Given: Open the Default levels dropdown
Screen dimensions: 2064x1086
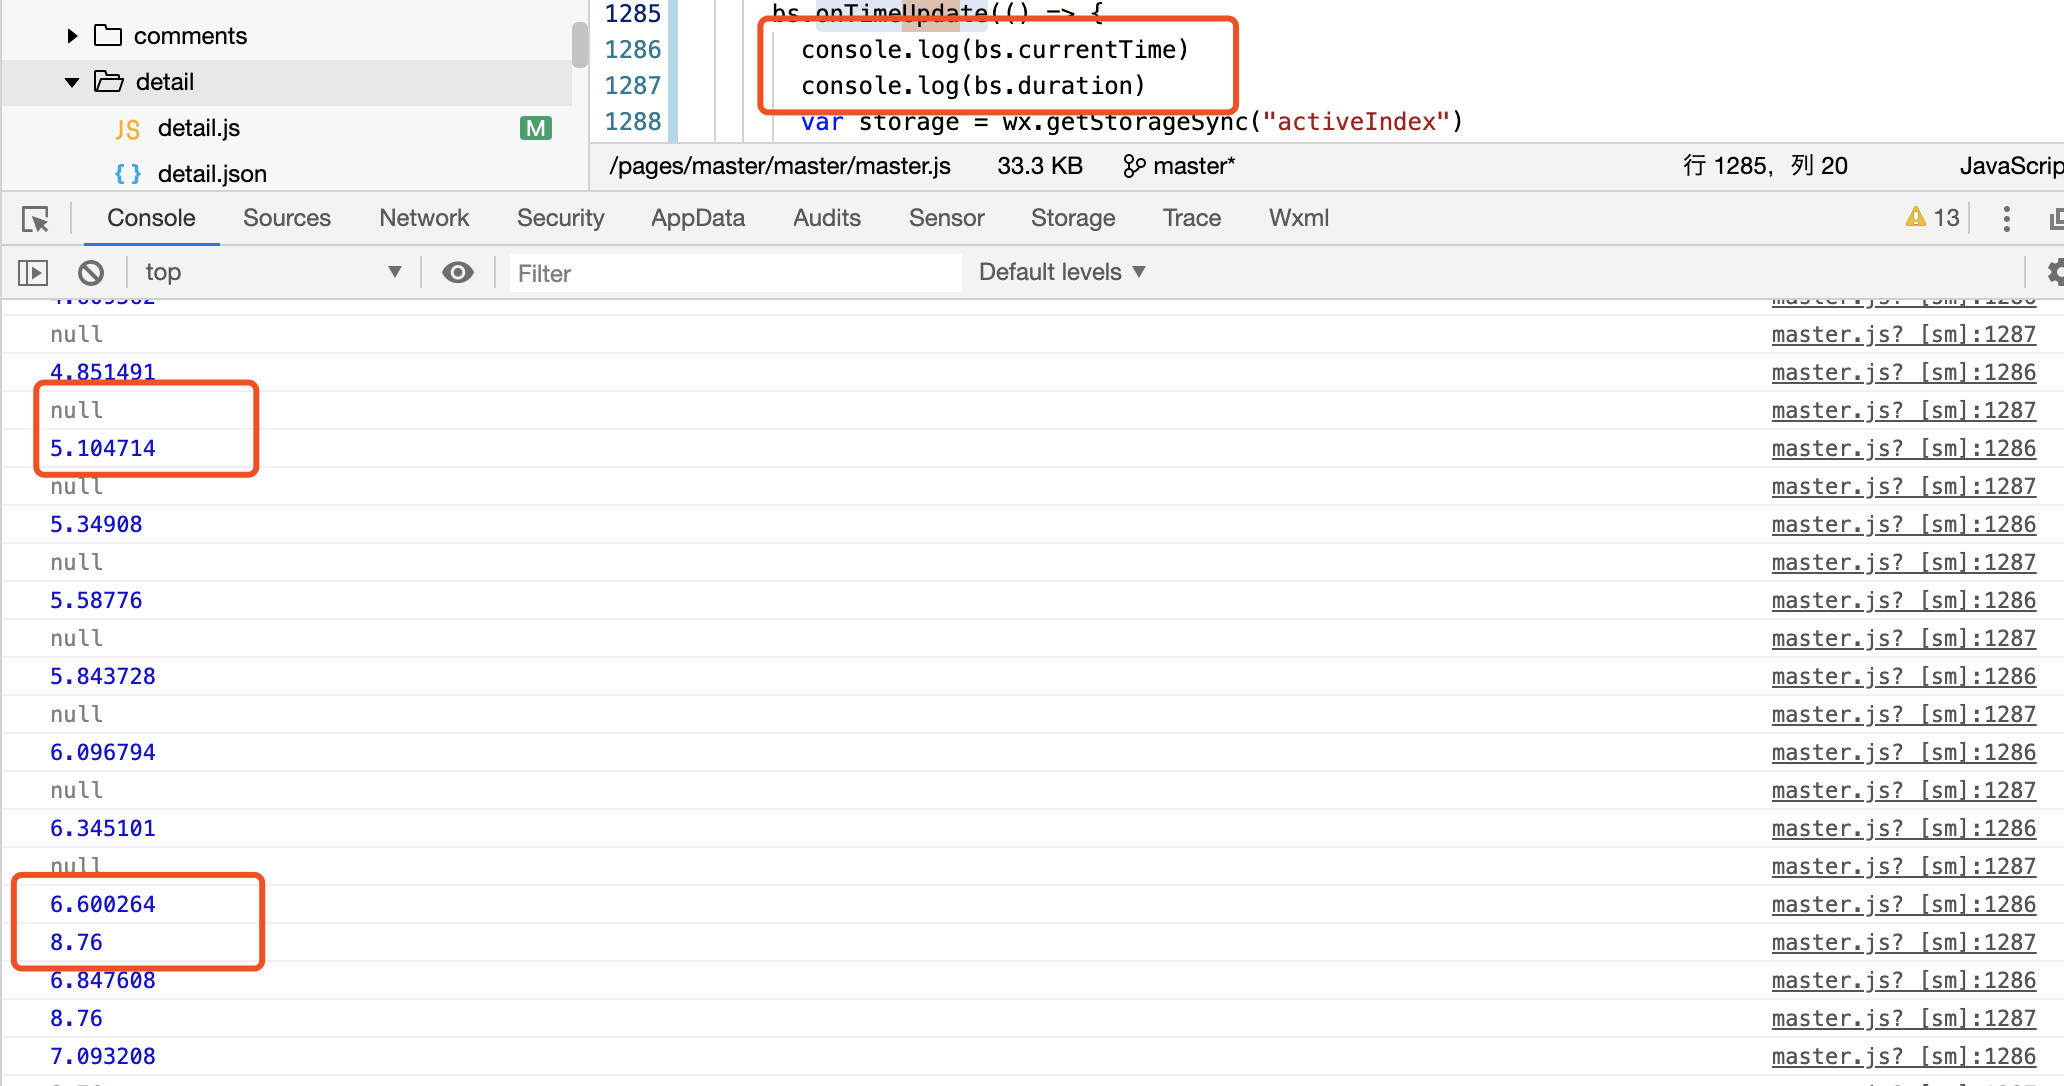Looking at the screenshot, I should point(1061,272).
